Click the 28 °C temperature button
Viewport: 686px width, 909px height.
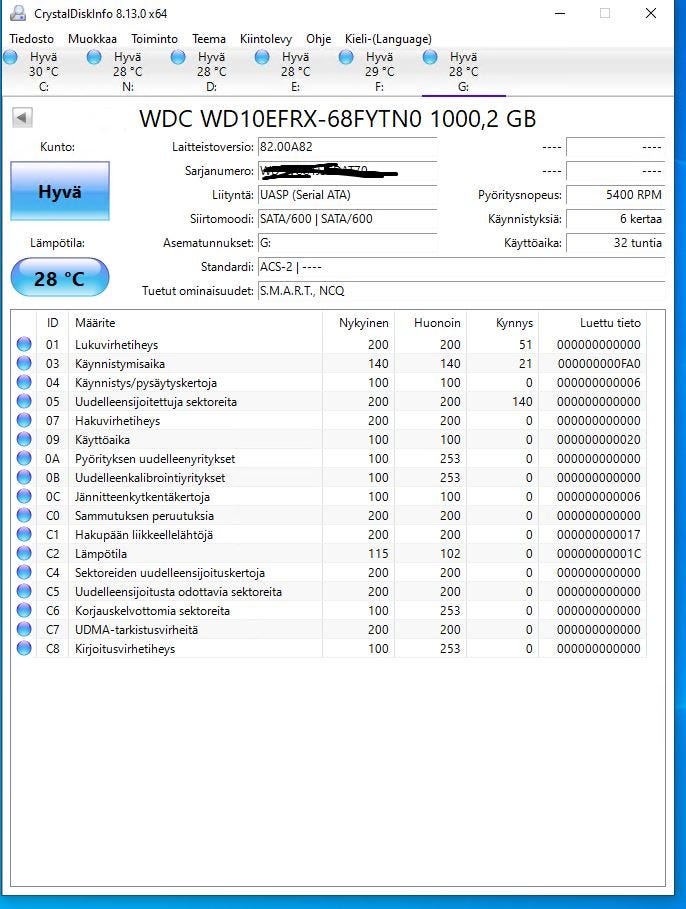point(60,278)
